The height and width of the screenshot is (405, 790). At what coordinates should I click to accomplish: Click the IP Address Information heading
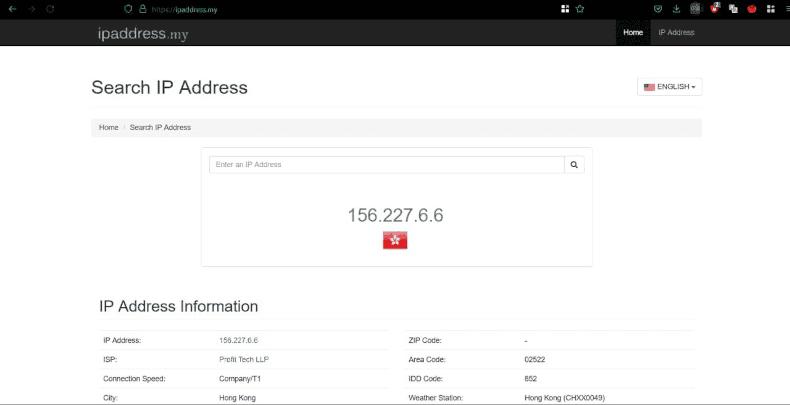[x=178, y=306]
